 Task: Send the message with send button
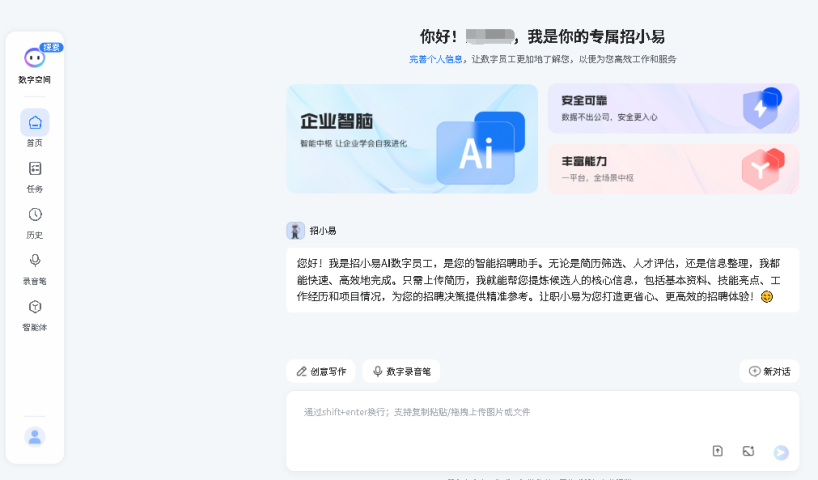pos(781,452)
